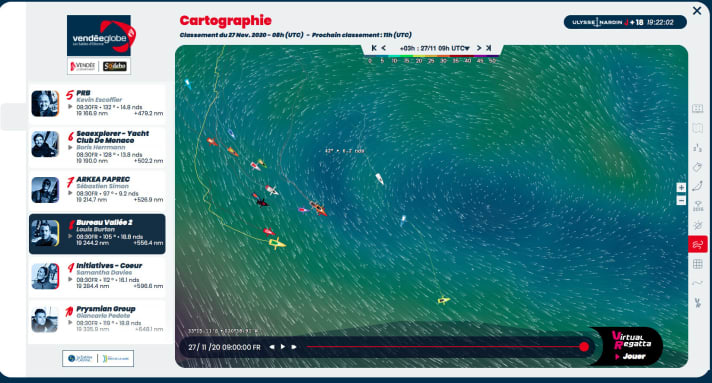Click the bottom-most icon in the right toolbar

pos(698,303)
